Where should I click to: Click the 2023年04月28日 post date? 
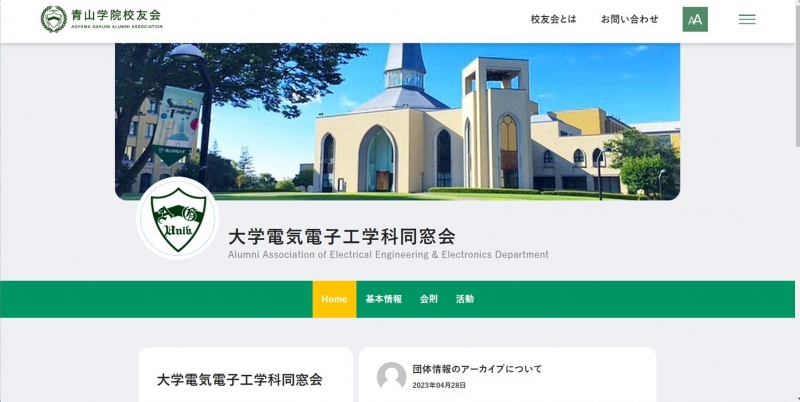(x=439, y=385)
